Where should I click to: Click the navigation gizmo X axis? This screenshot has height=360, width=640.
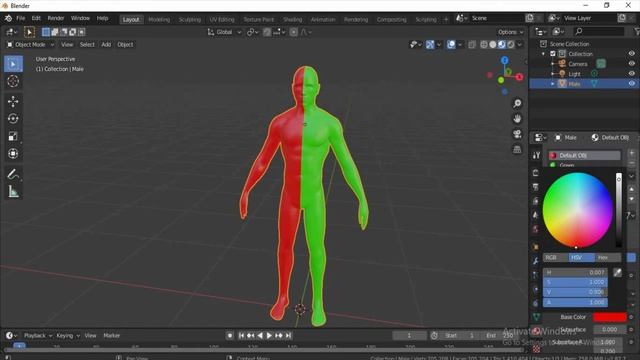pyautogui.click(x=519, y=77)
